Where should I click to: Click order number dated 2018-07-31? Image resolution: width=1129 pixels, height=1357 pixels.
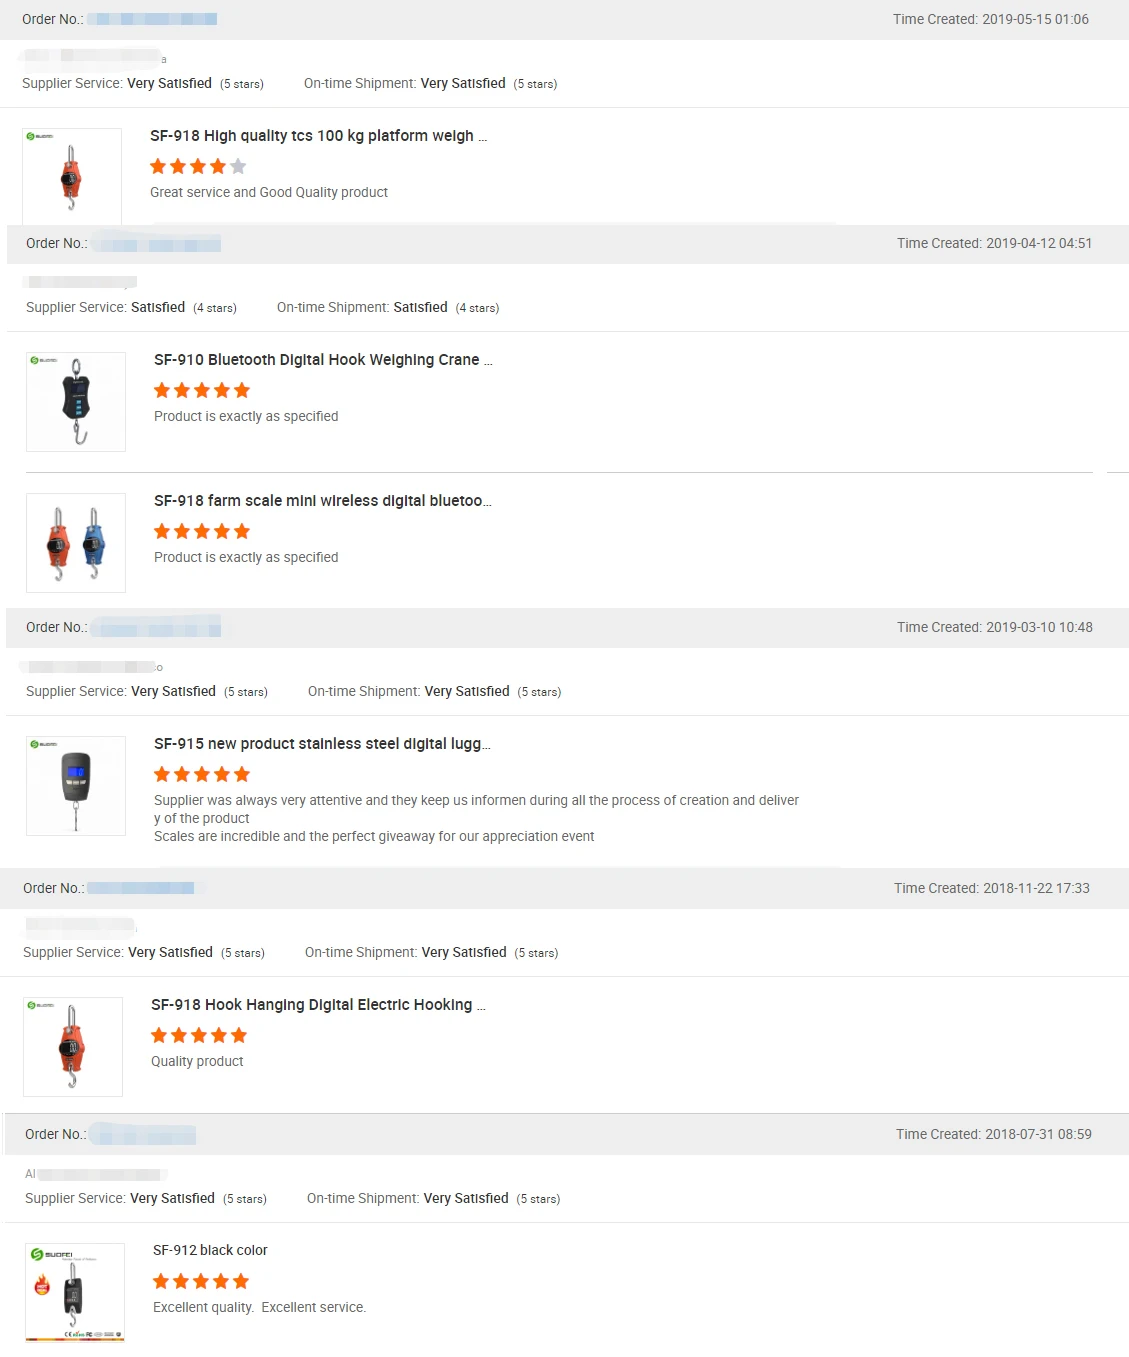coord(142,1134)
